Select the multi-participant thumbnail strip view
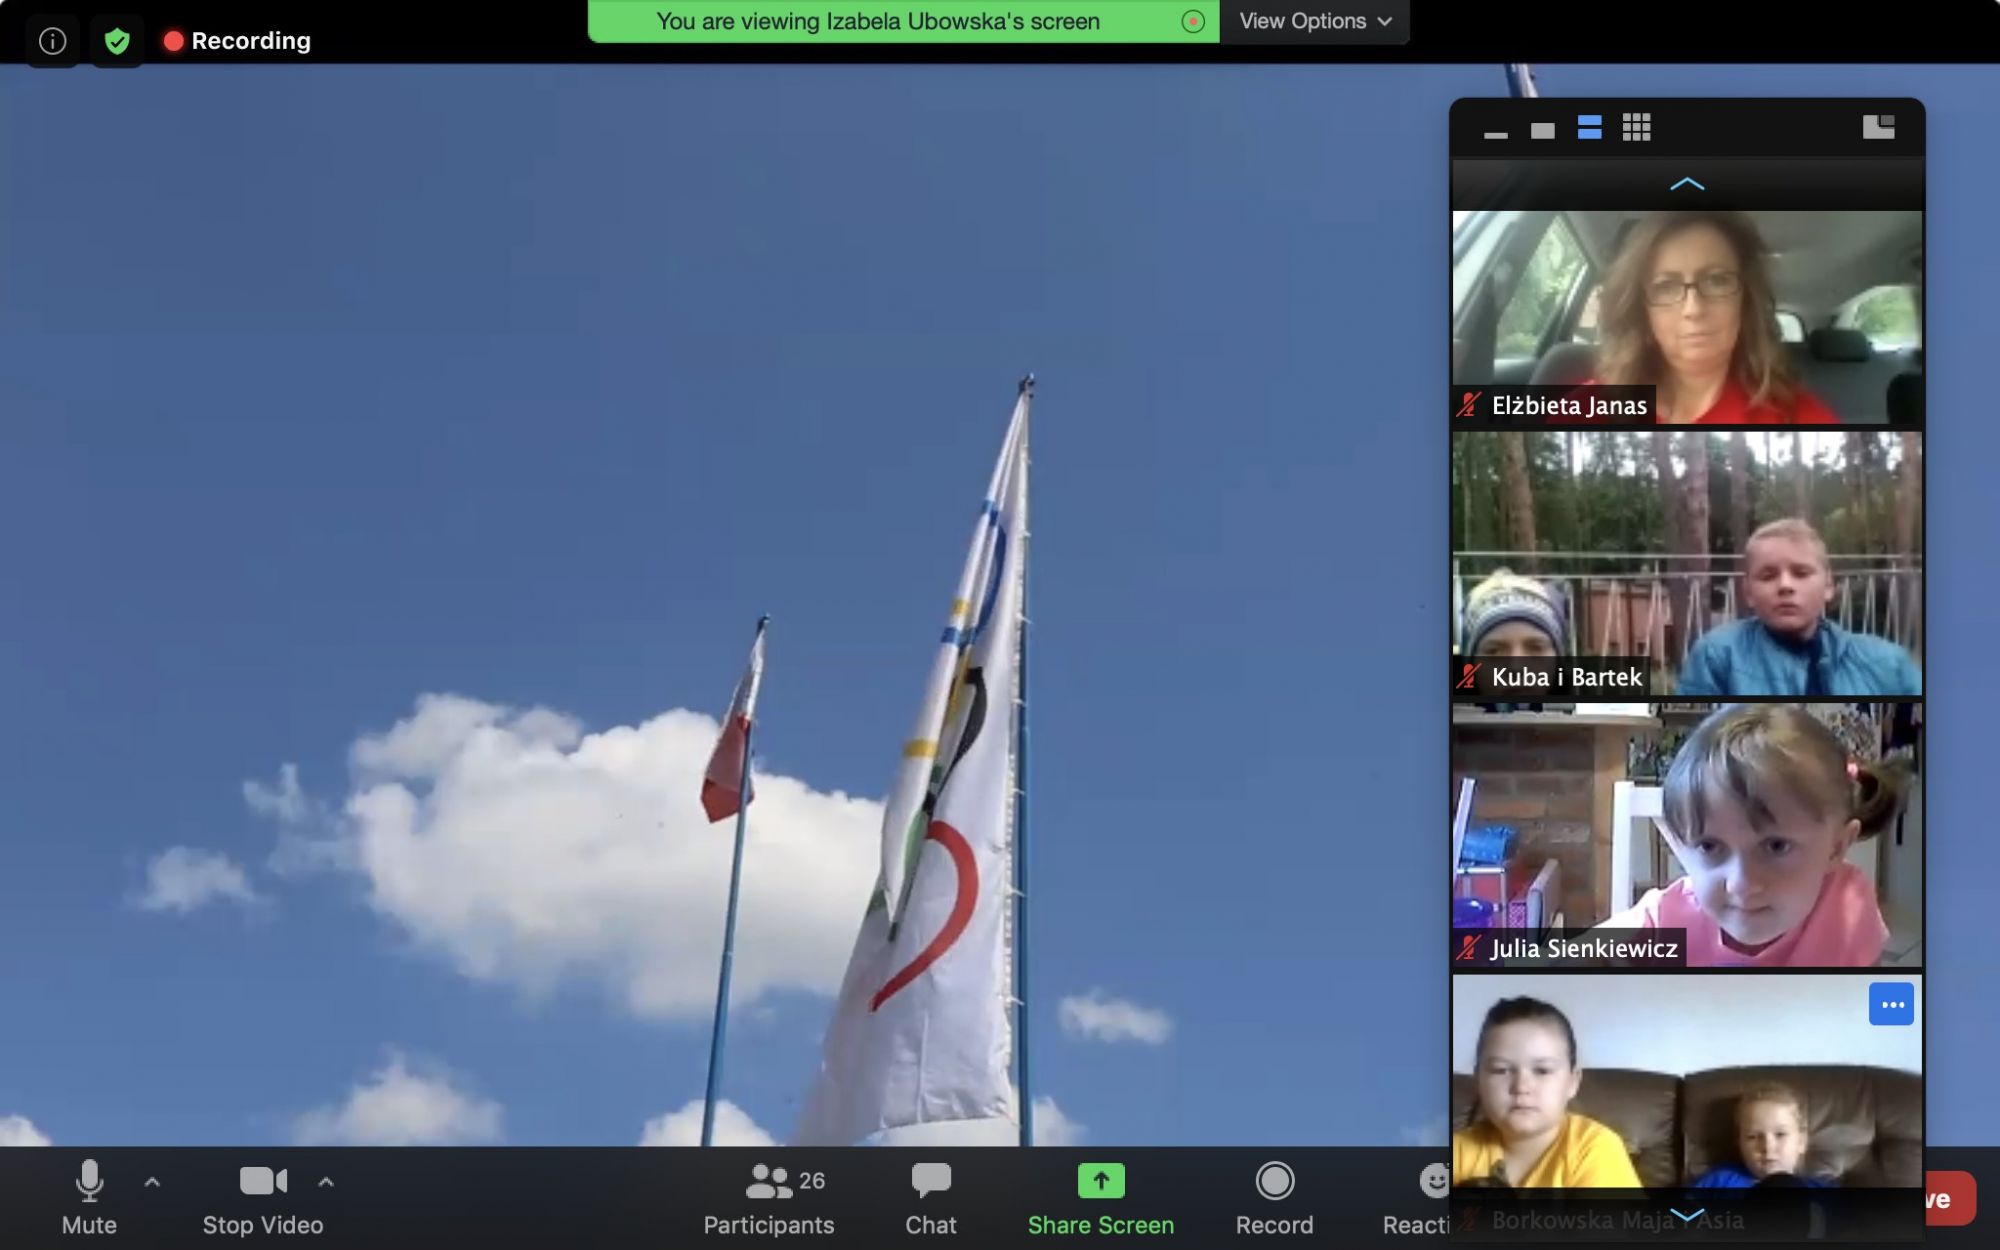Image resolution: width=2000 pixels, height=1250 pixels. (1589, 128)
